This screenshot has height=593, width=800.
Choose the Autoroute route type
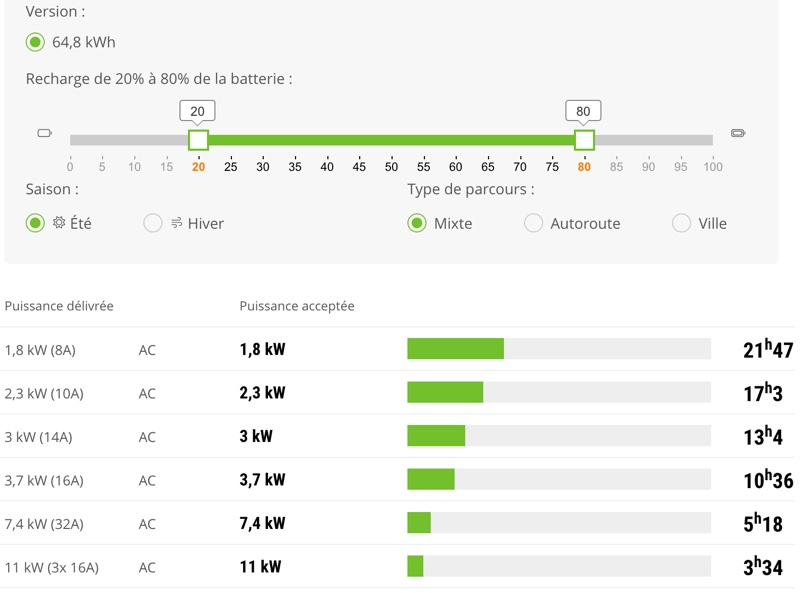tap(534, 223)
